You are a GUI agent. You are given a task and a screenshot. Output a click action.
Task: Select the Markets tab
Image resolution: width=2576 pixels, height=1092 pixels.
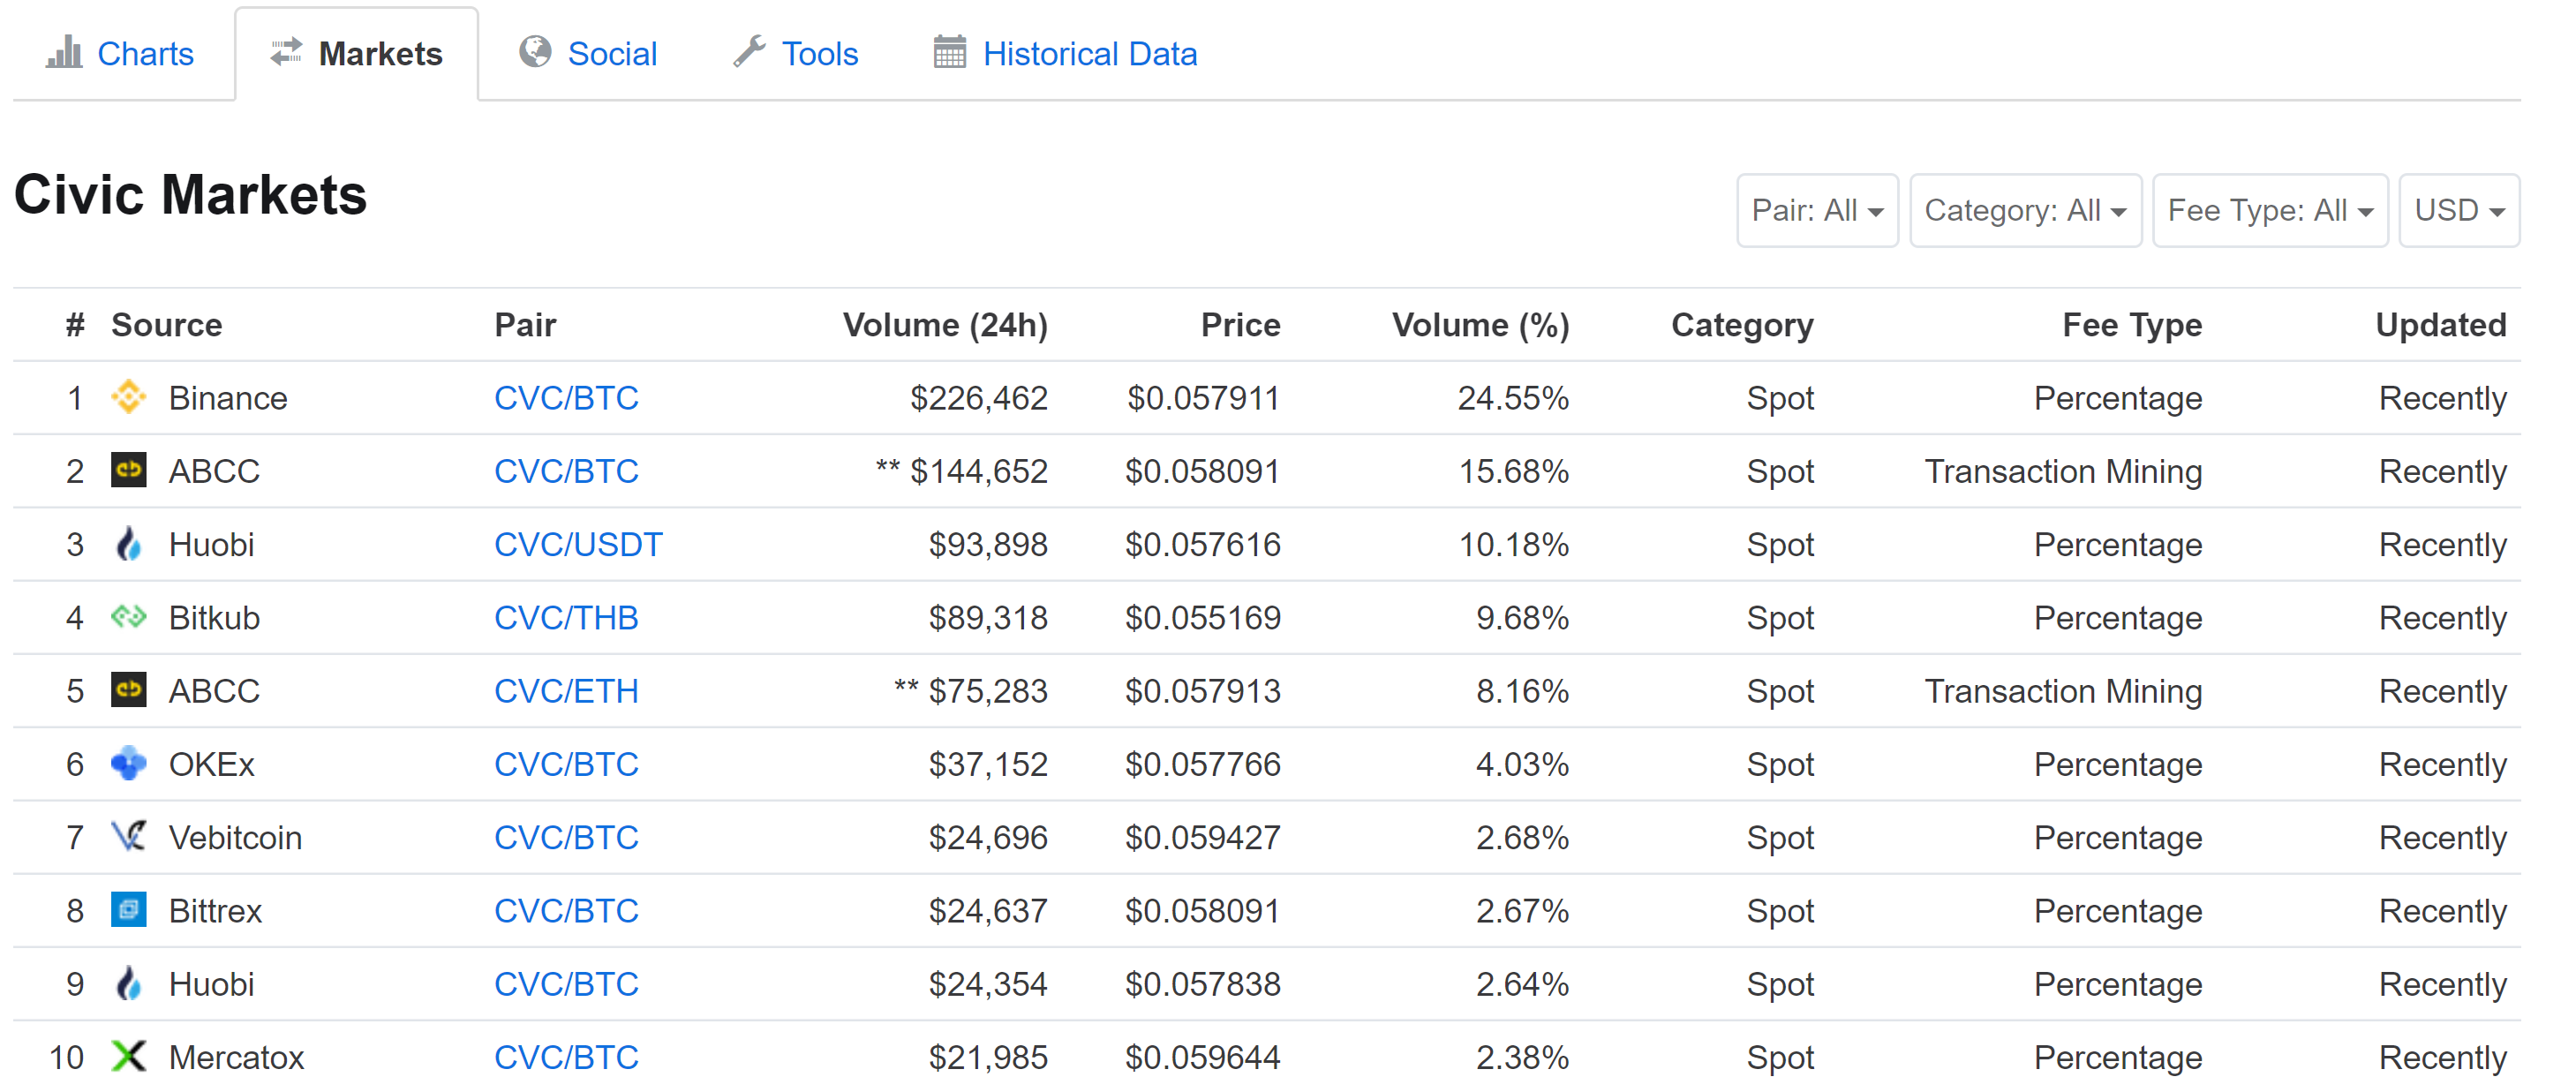pos(357,53)
